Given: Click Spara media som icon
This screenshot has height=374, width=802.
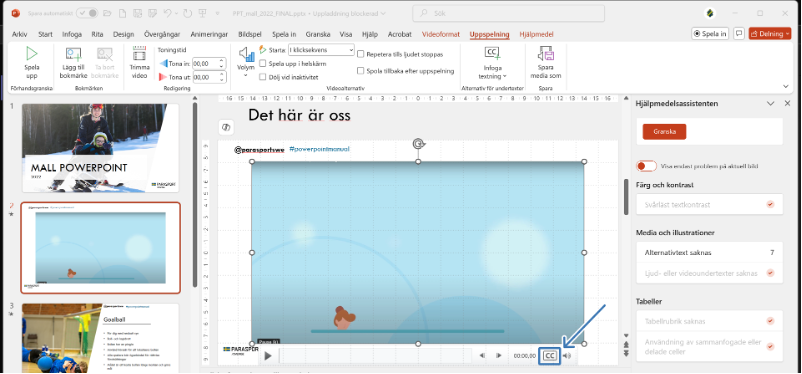Looking at the screenshot, I should point(546,54).
